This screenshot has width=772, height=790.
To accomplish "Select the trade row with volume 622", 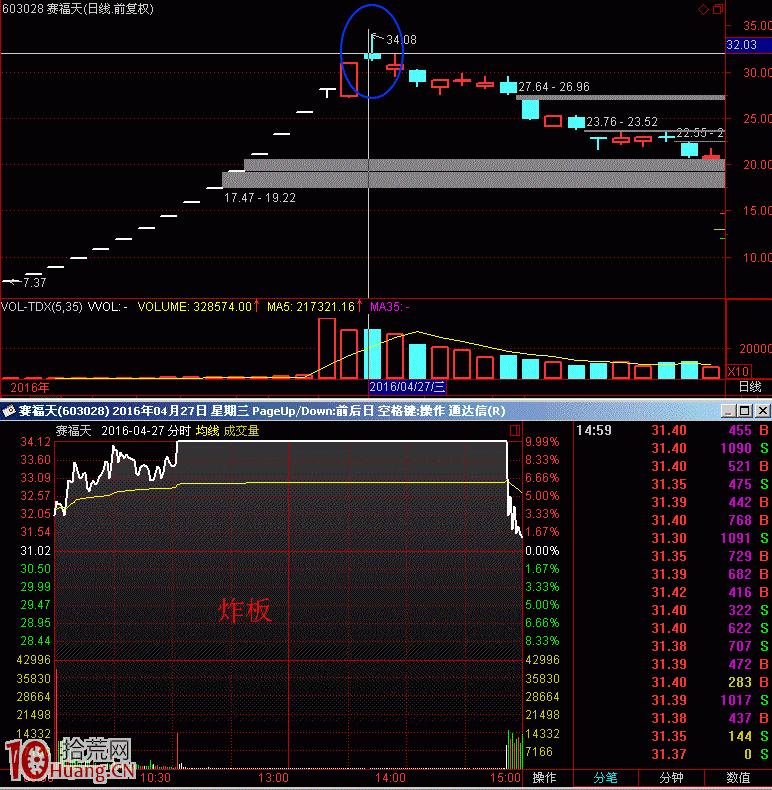I will click(673, 628).
